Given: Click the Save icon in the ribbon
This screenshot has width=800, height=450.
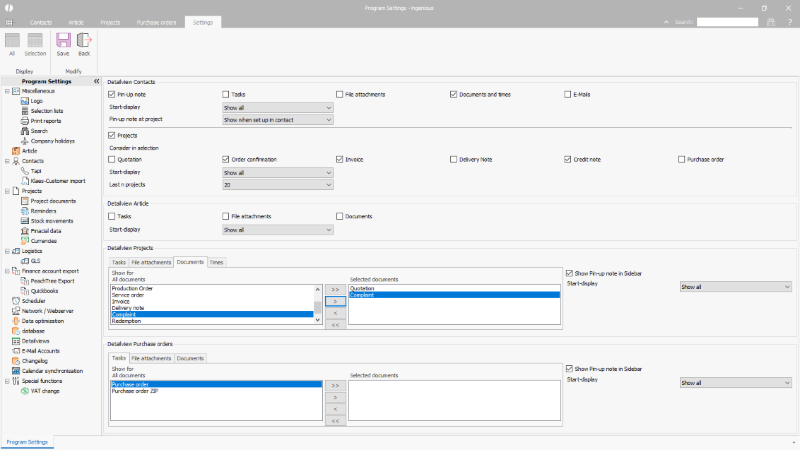Looking at the screenshot, I should (63, 44).
